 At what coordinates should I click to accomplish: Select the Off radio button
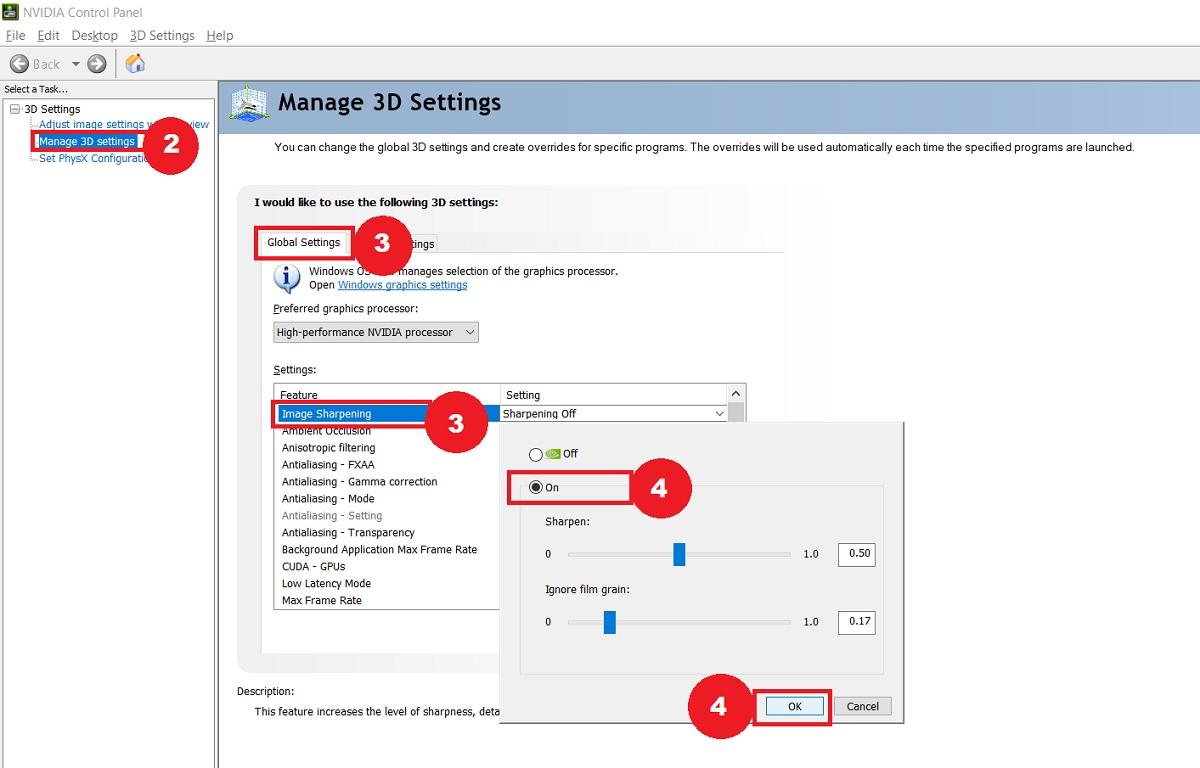[x=536, y=454]
